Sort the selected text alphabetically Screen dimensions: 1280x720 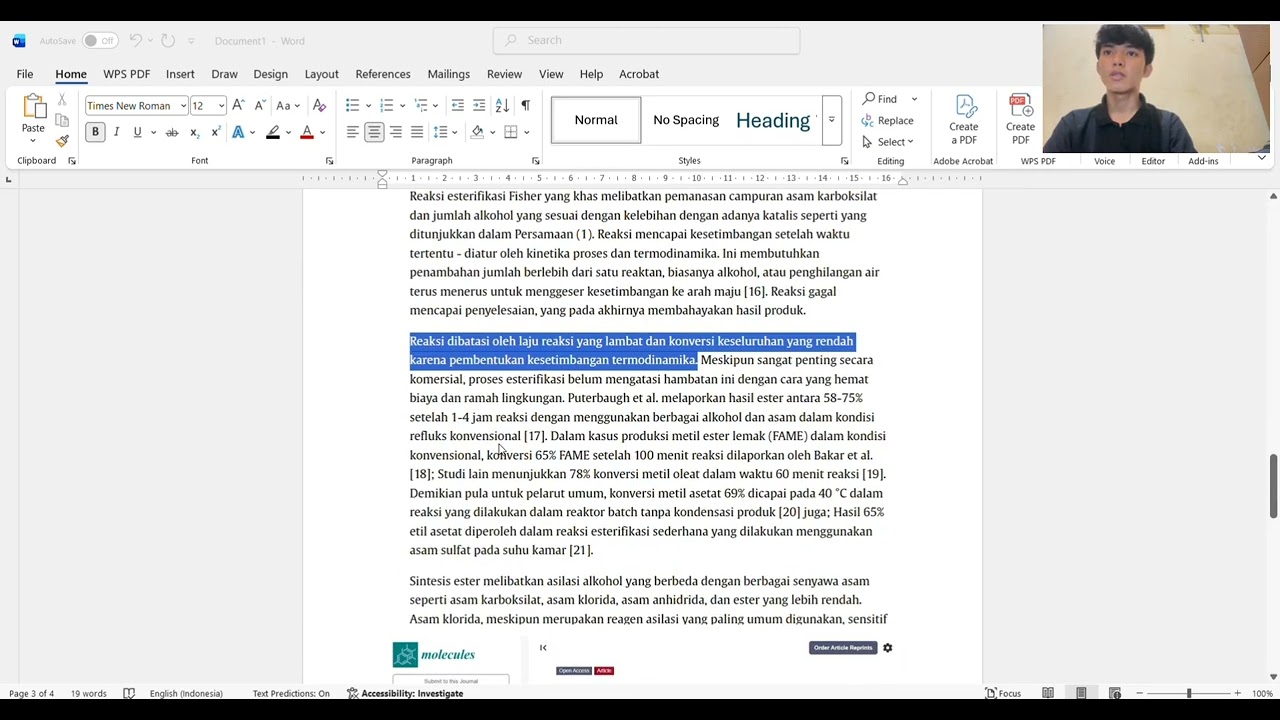(x=502, y=105)
